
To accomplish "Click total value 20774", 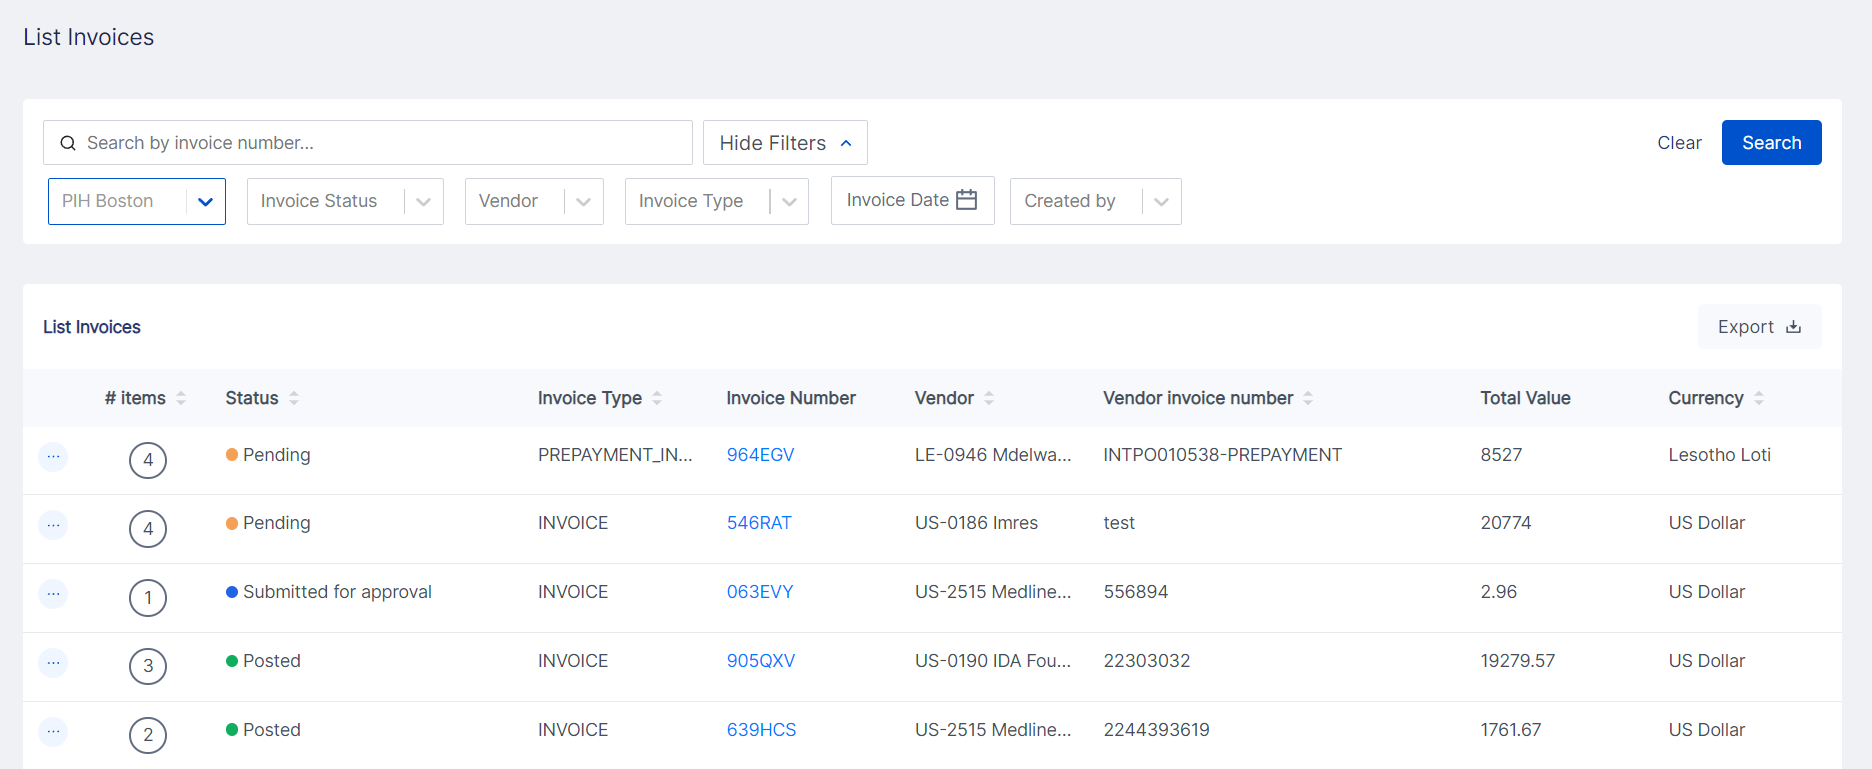I will coord(1506,523).
